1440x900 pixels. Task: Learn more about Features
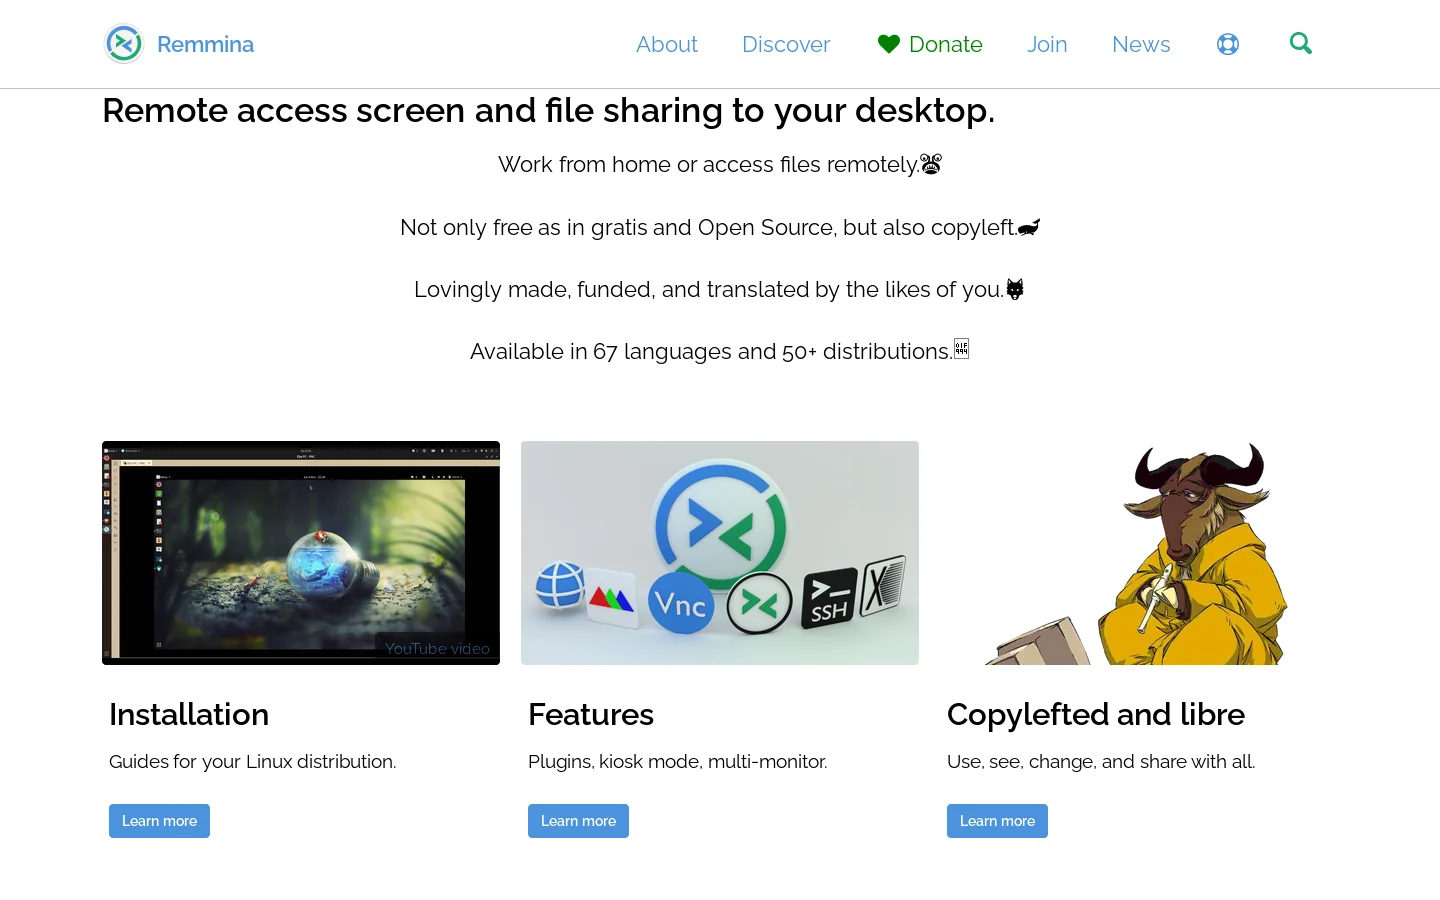click(x=578, y=821)
